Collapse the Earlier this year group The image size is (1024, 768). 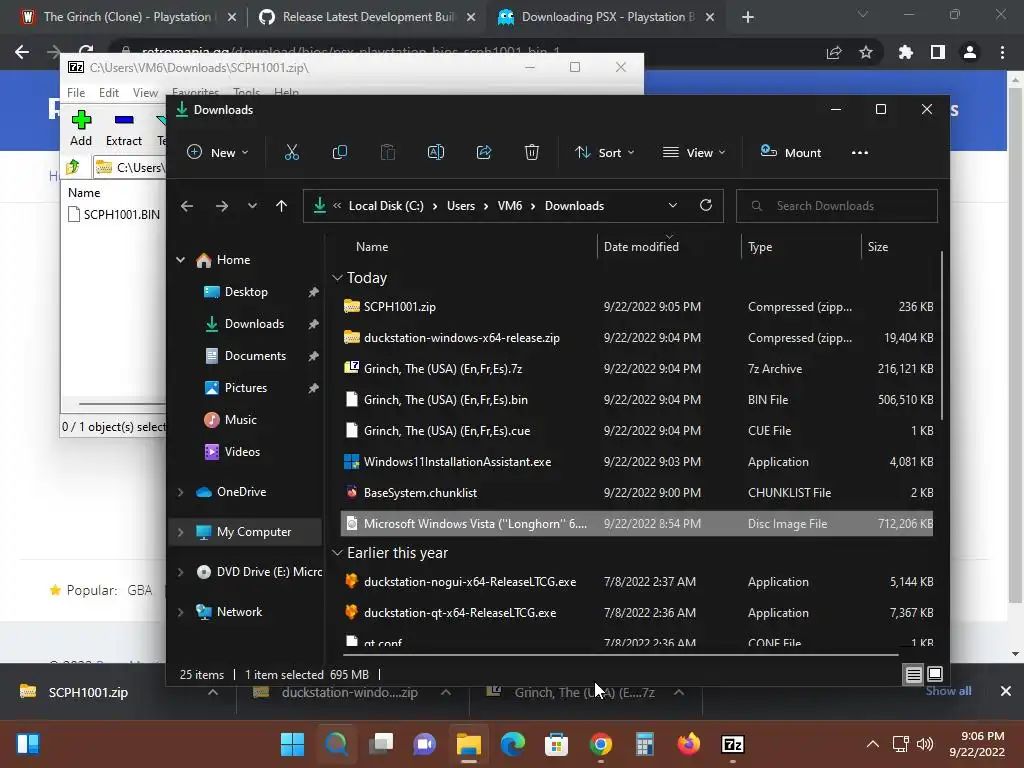(x=337, y=553)
